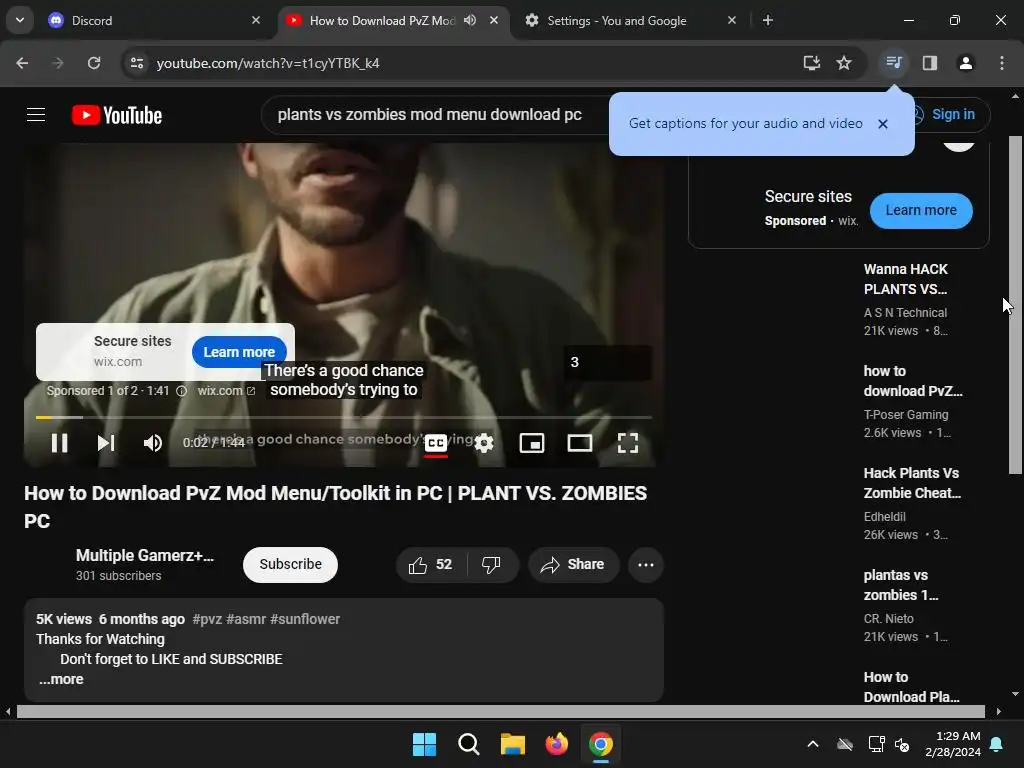This screenshot has width=1024, height=768.
Task: Open the notifications bell in the system tray
Action: point(997,744)
